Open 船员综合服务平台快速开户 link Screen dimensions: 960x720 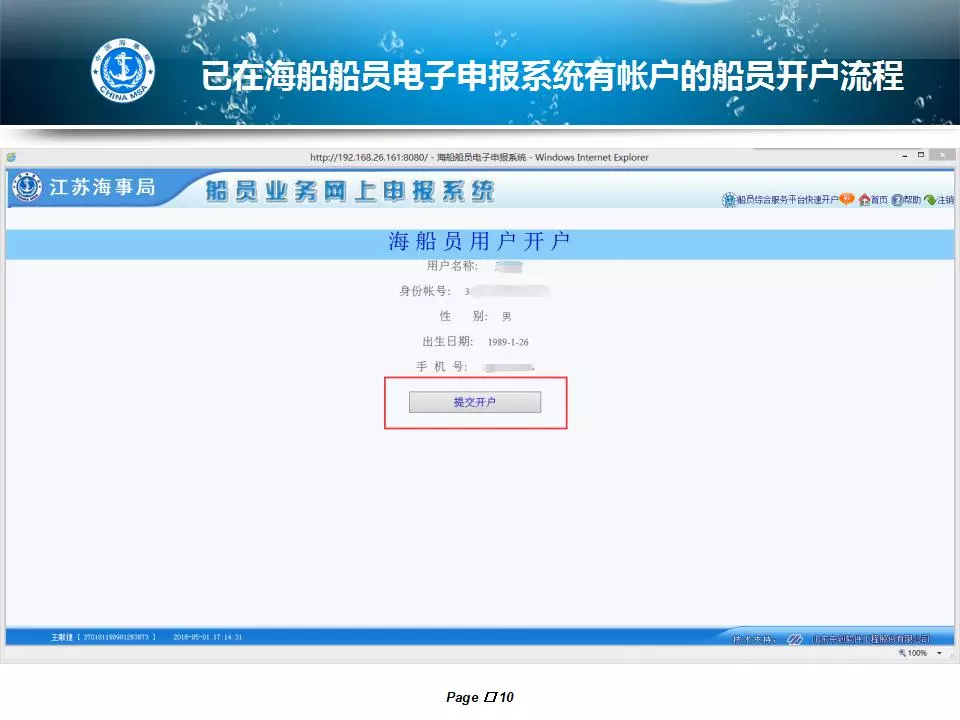[787, 200]
